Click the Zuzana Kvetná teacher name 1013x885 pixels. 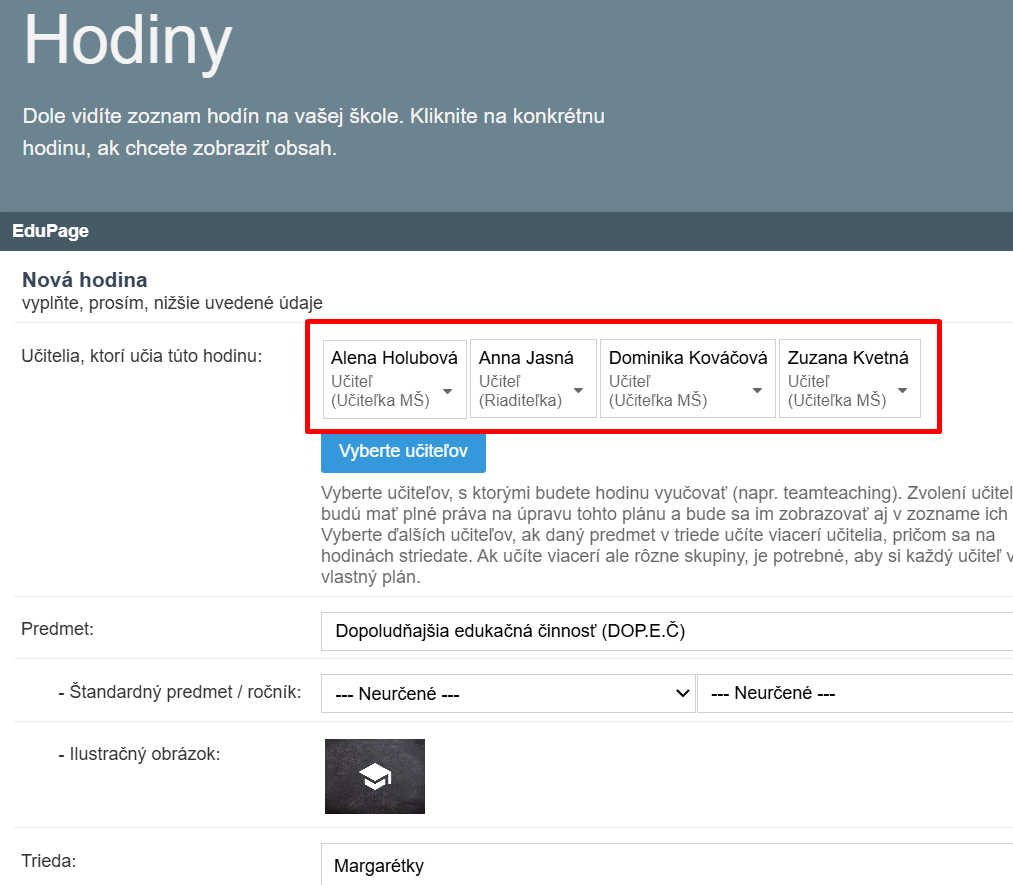(848, 358)
